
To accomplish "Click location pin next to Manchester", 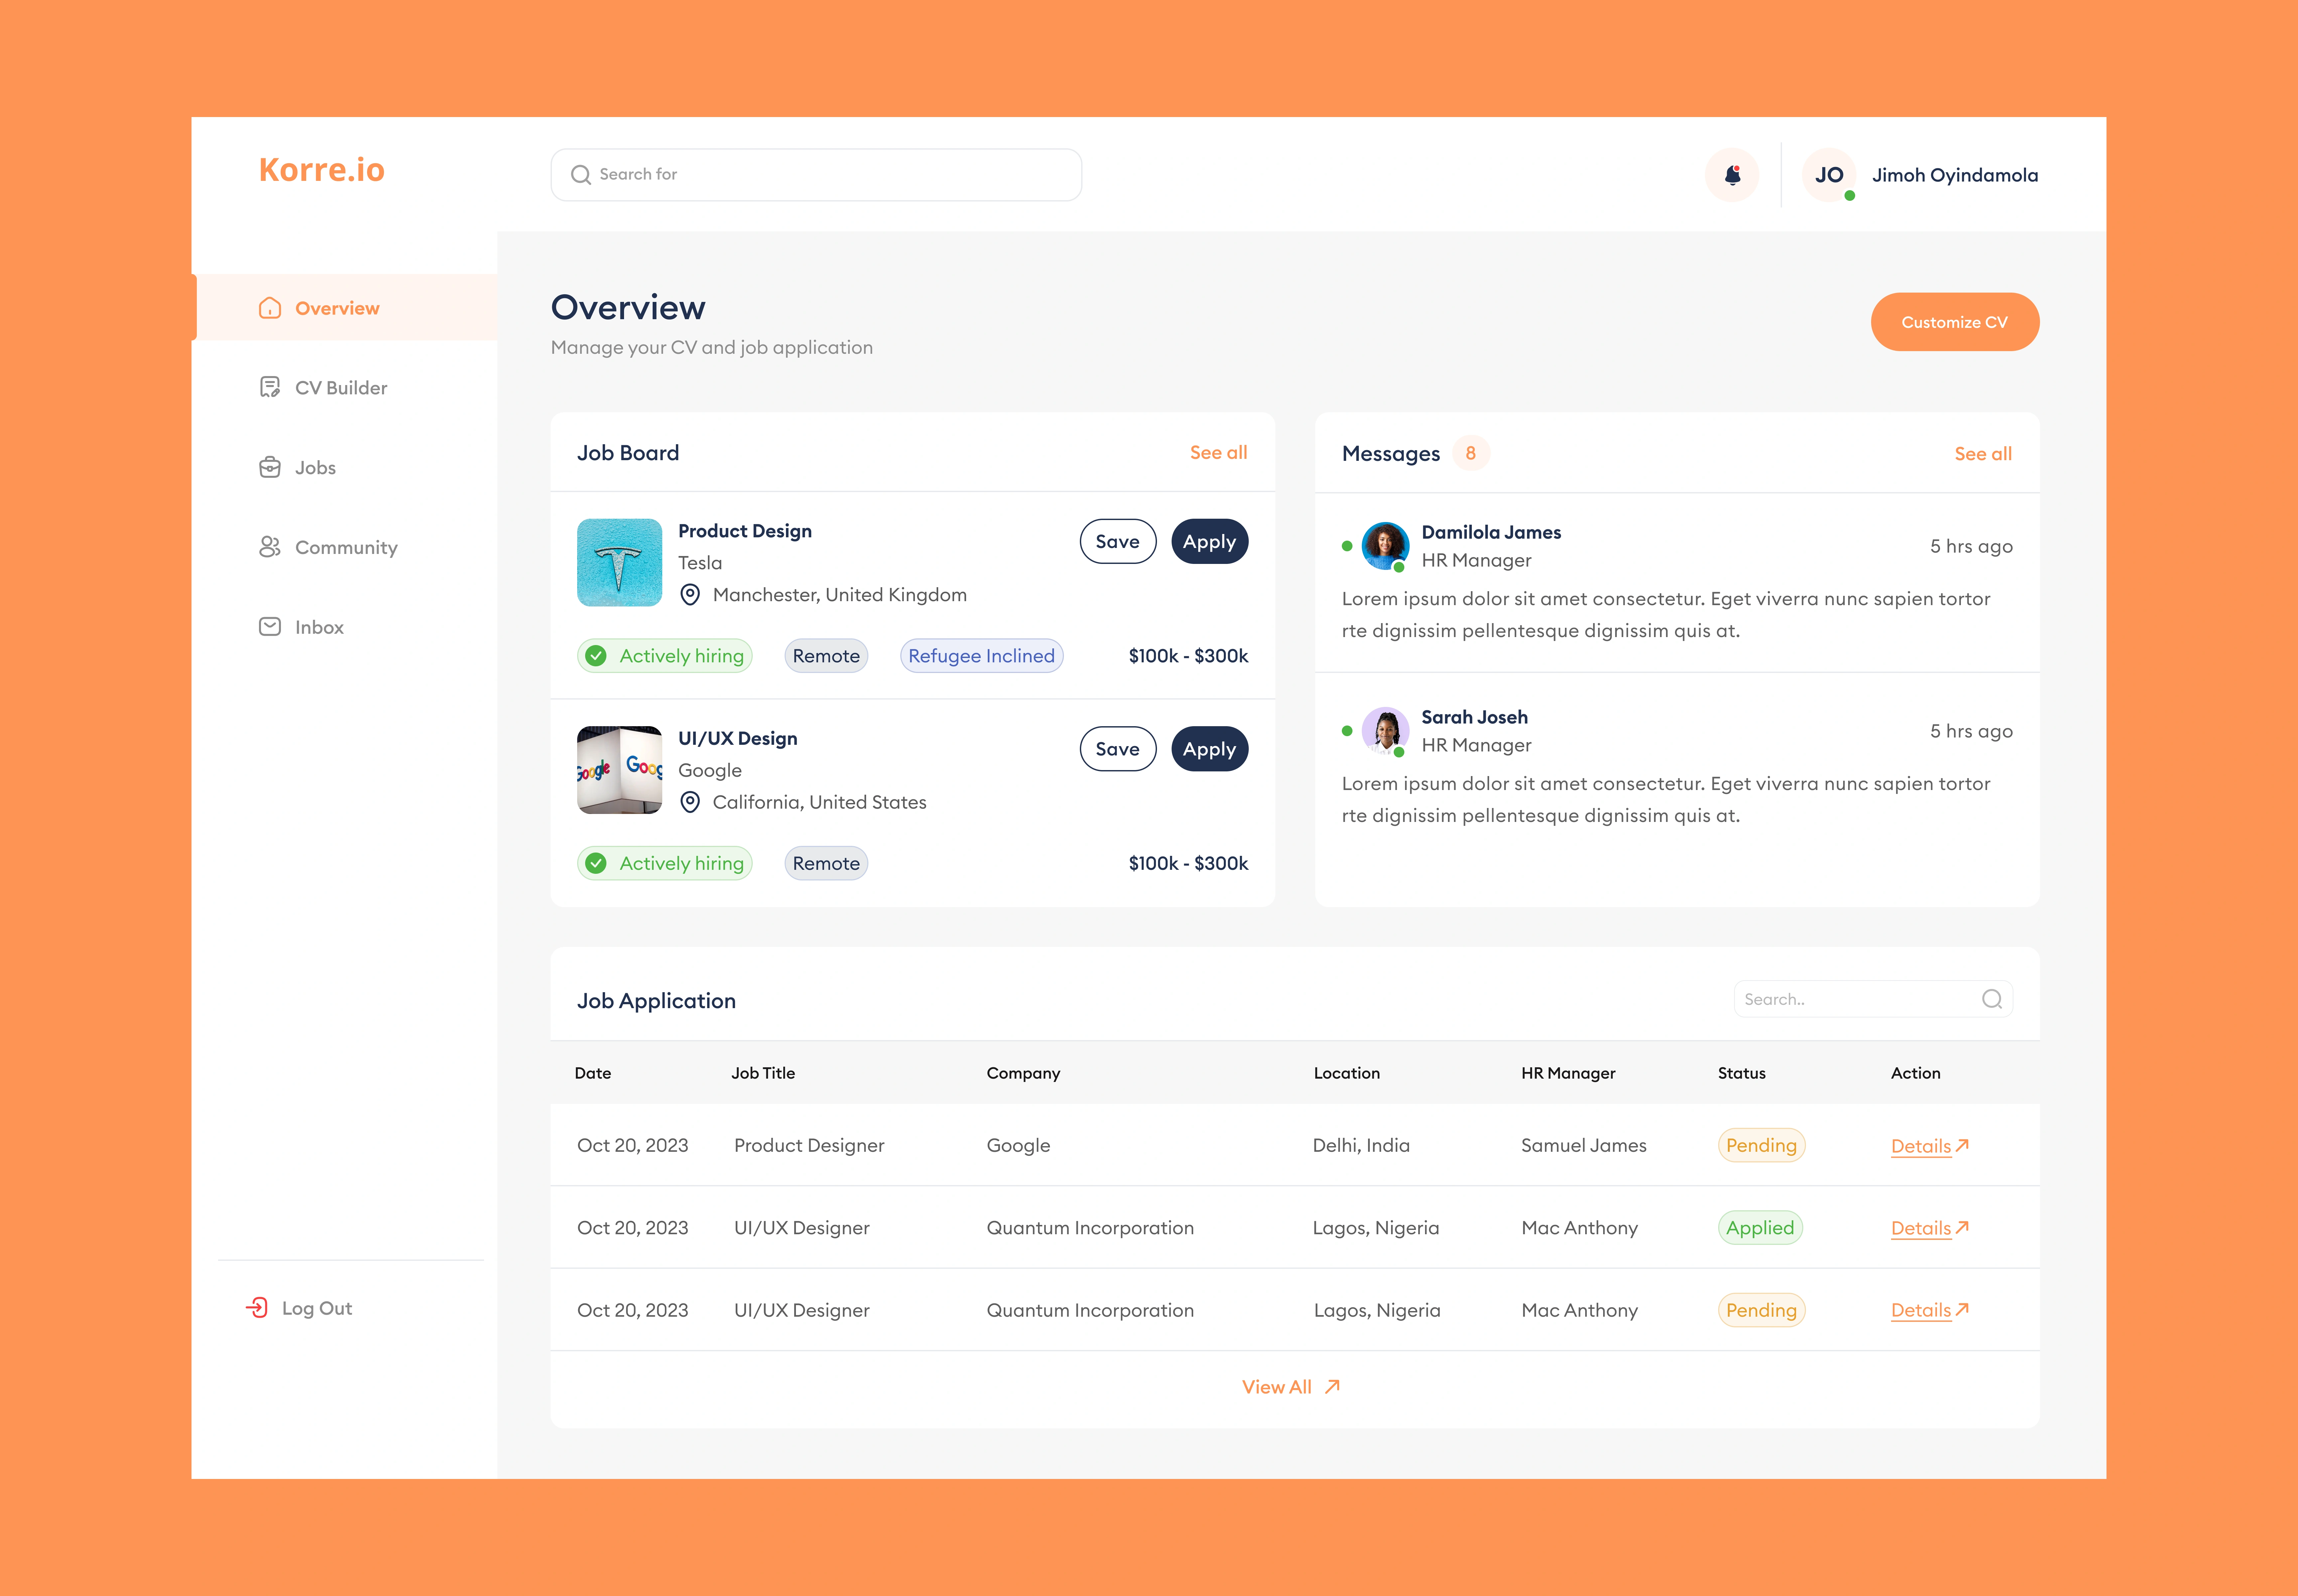I will point(690,595).
